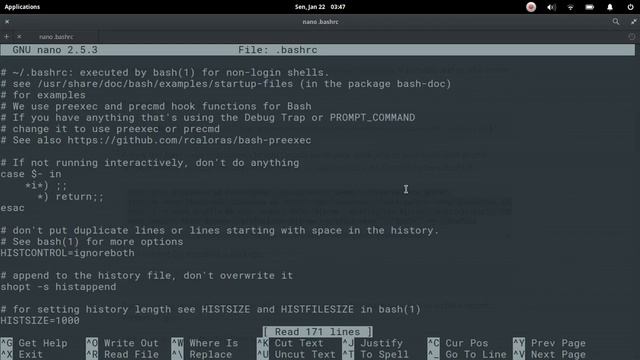The image size is (640, 360).
Task: Click the 'Read 171 lines' status message
Action: point(318,332)
